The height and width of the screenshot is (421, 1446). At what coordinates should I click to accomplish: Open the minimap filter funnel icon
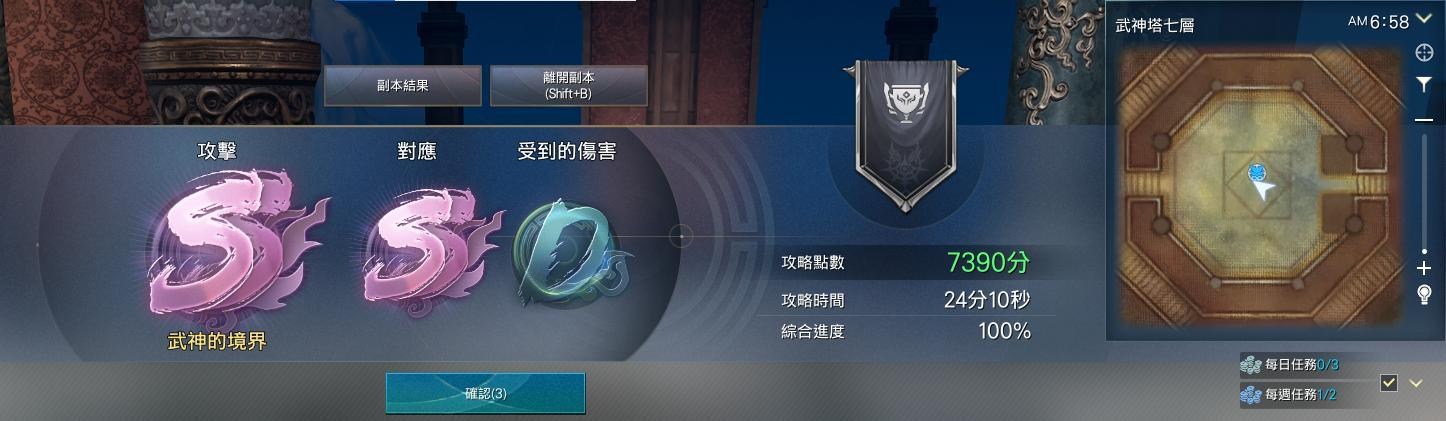1424,86
